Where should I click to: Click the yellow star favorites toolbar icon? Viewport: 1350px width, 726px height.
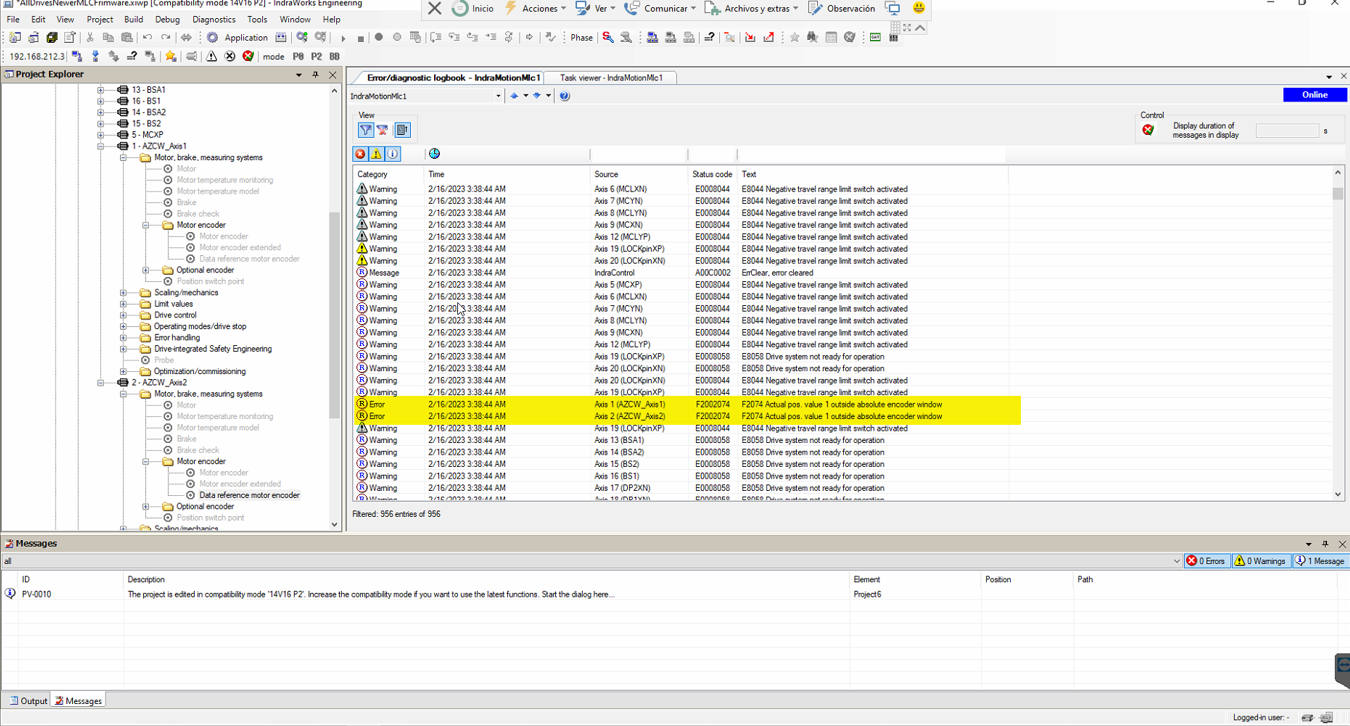click(171, 57)
